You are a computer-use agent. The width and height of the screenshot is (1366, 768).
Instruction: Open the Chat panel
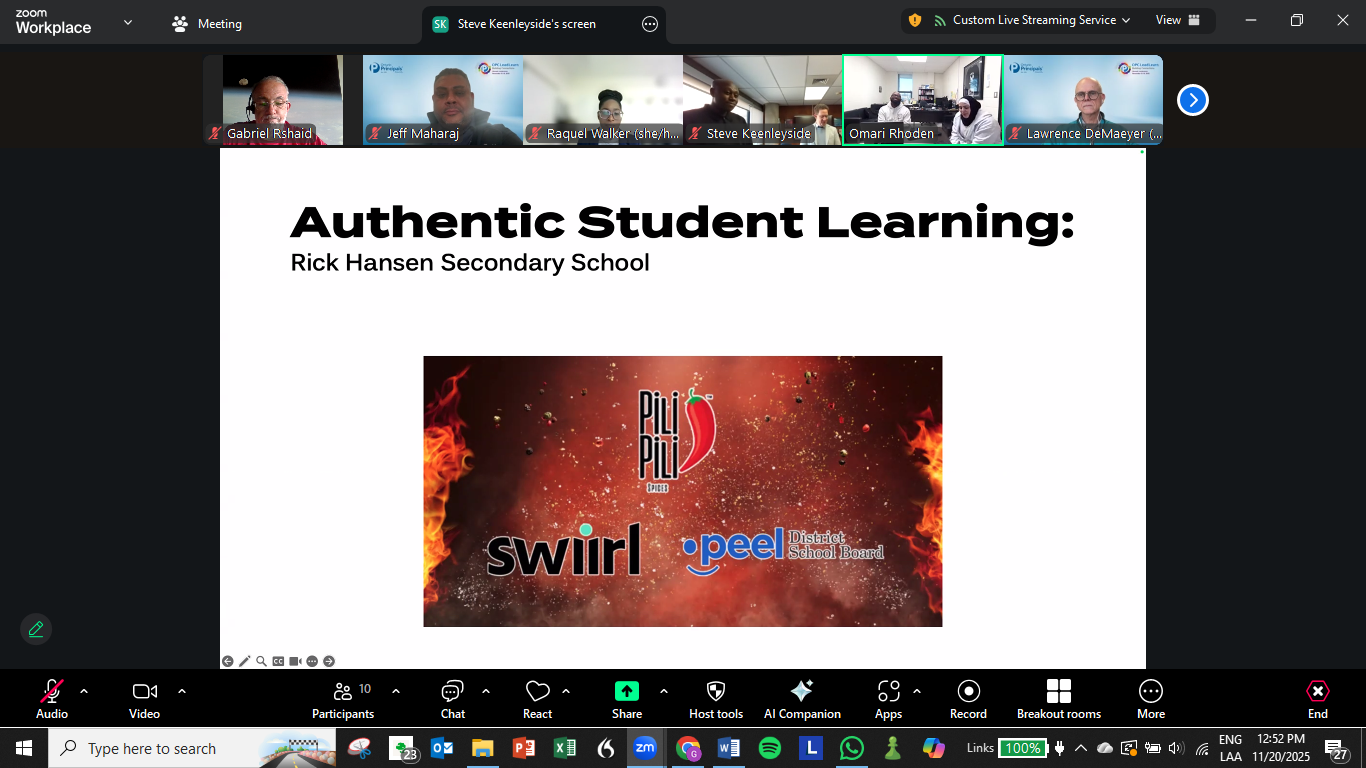pyautogui.click(x=453, y=699)
